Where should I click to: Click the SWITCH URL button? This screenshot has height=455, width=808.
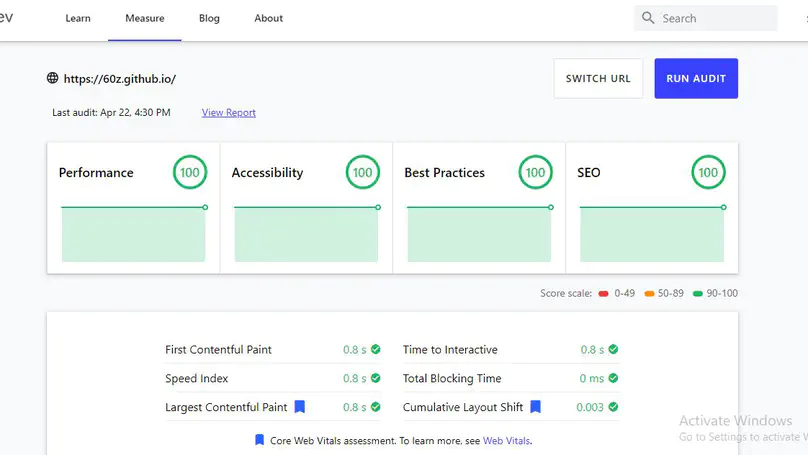pyautogui.click(x=598, y=78)
